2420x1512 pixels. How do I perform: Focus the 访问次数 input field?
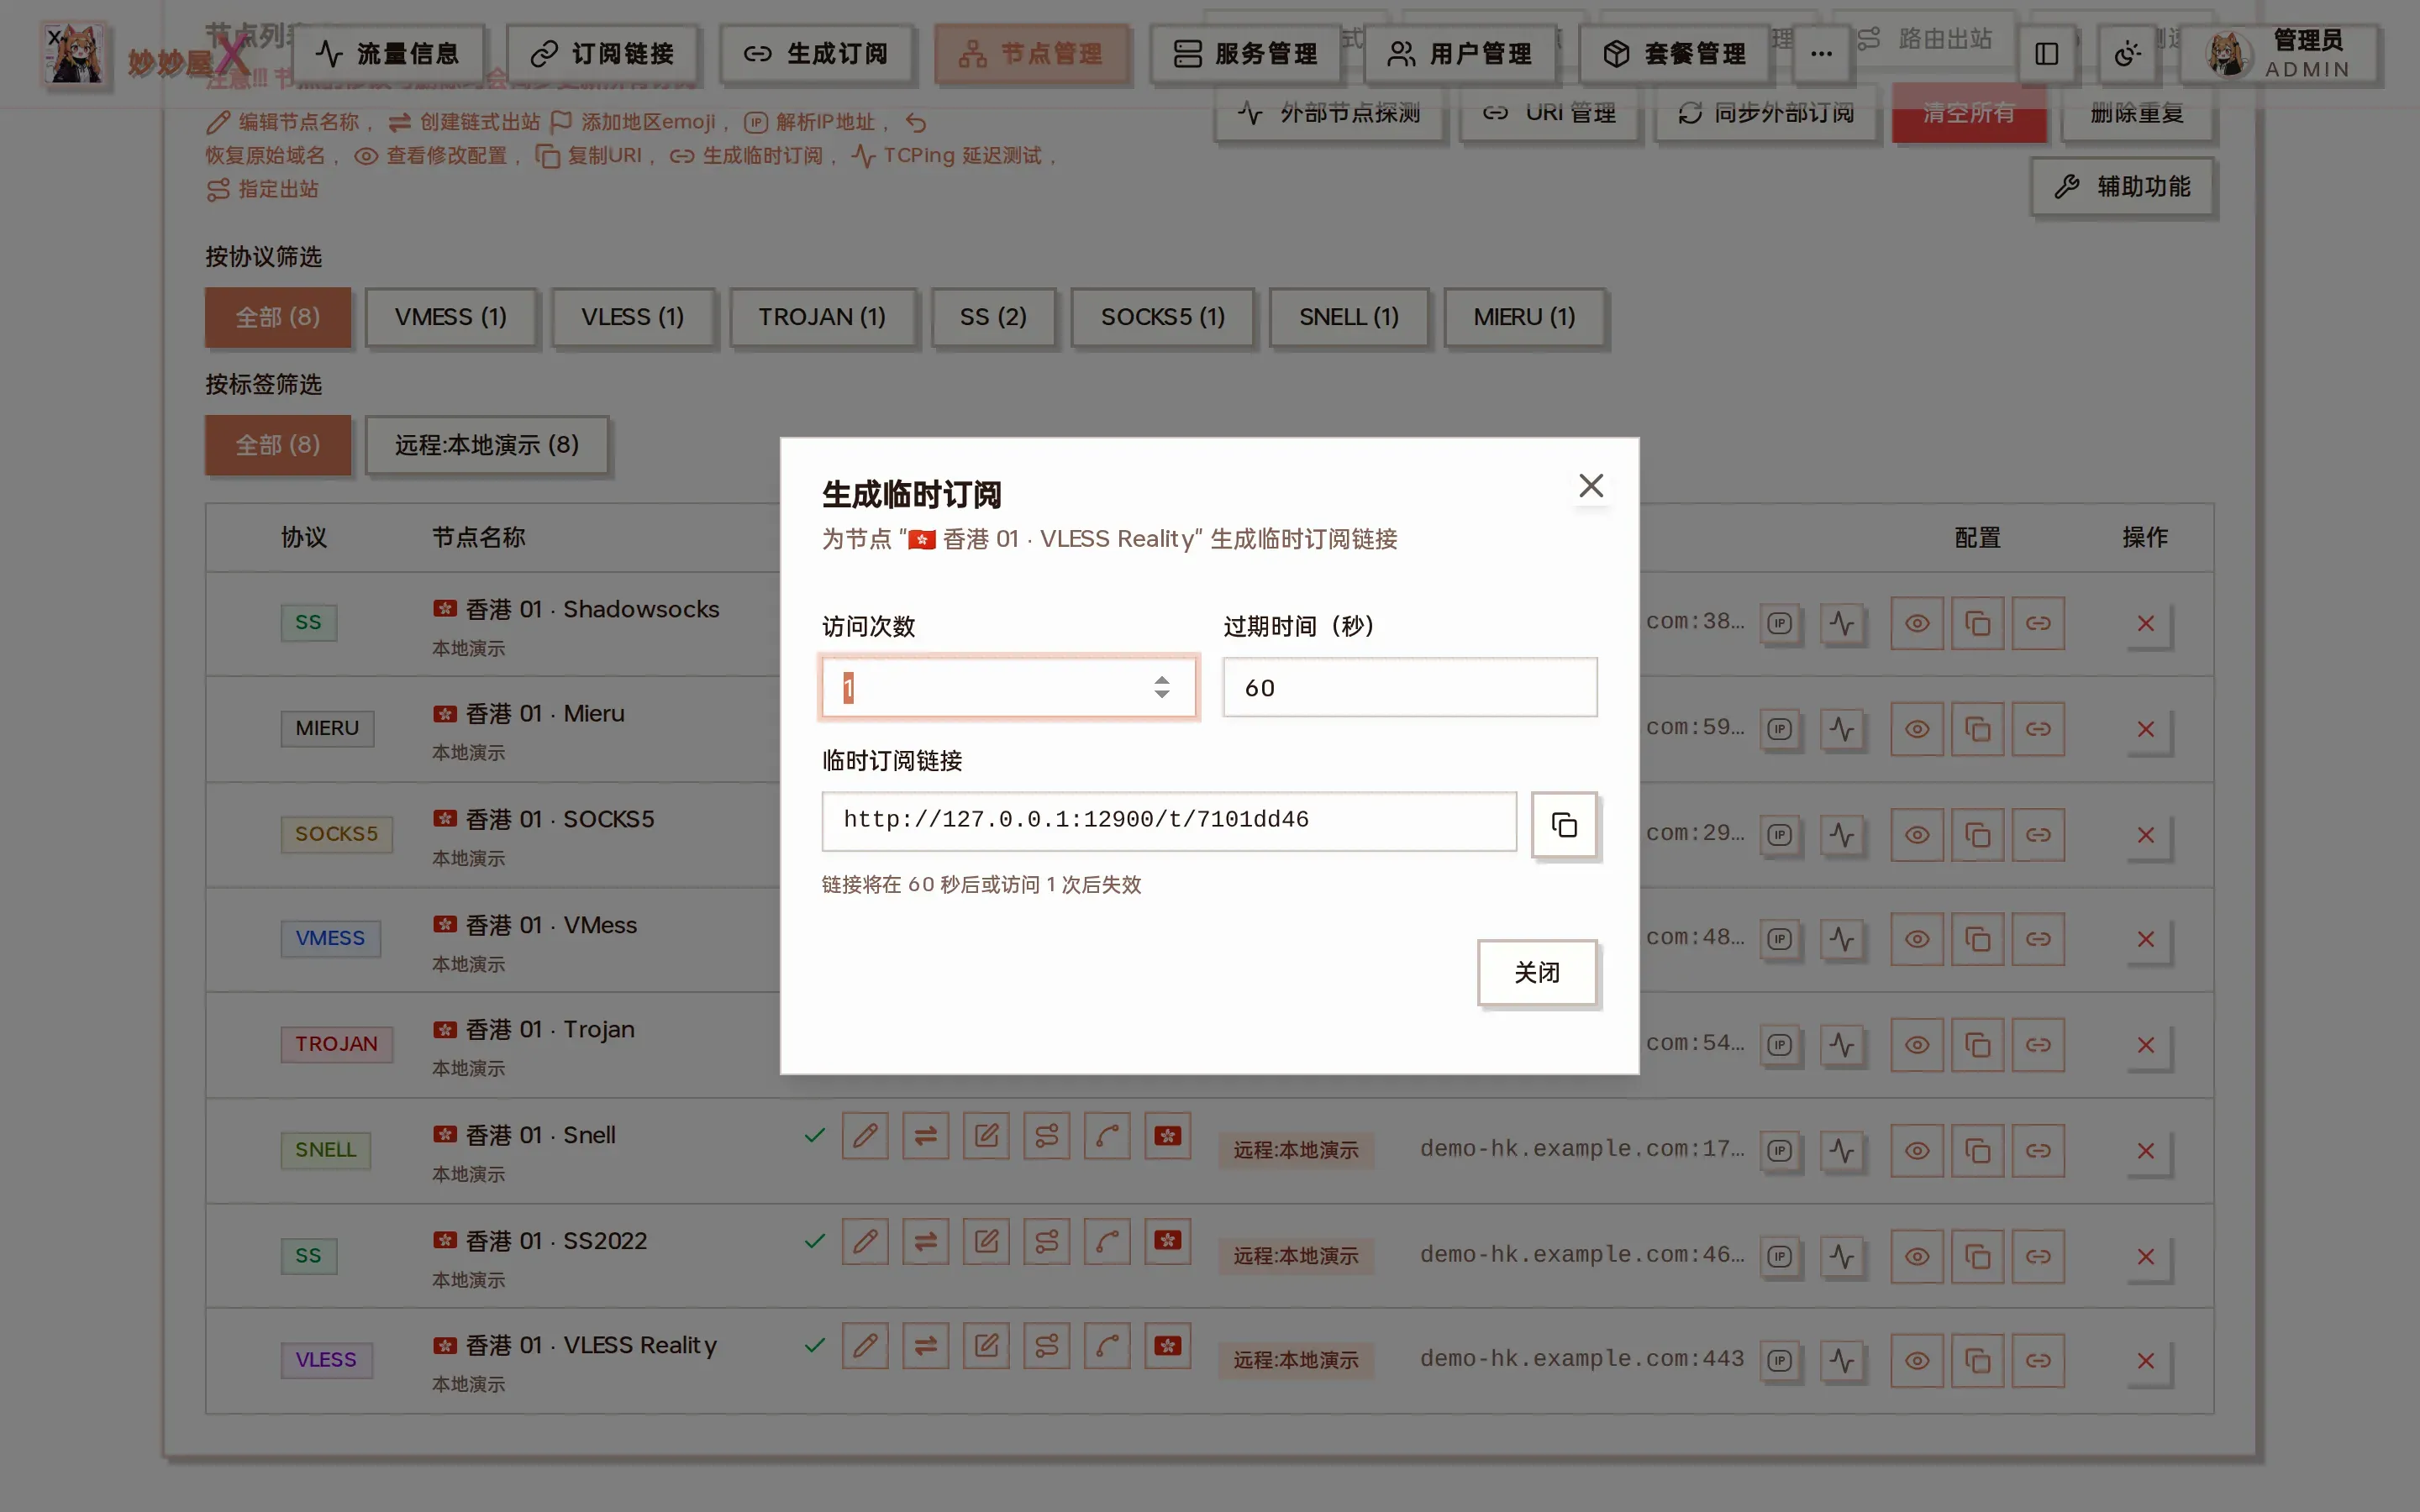pos(1008,687)
